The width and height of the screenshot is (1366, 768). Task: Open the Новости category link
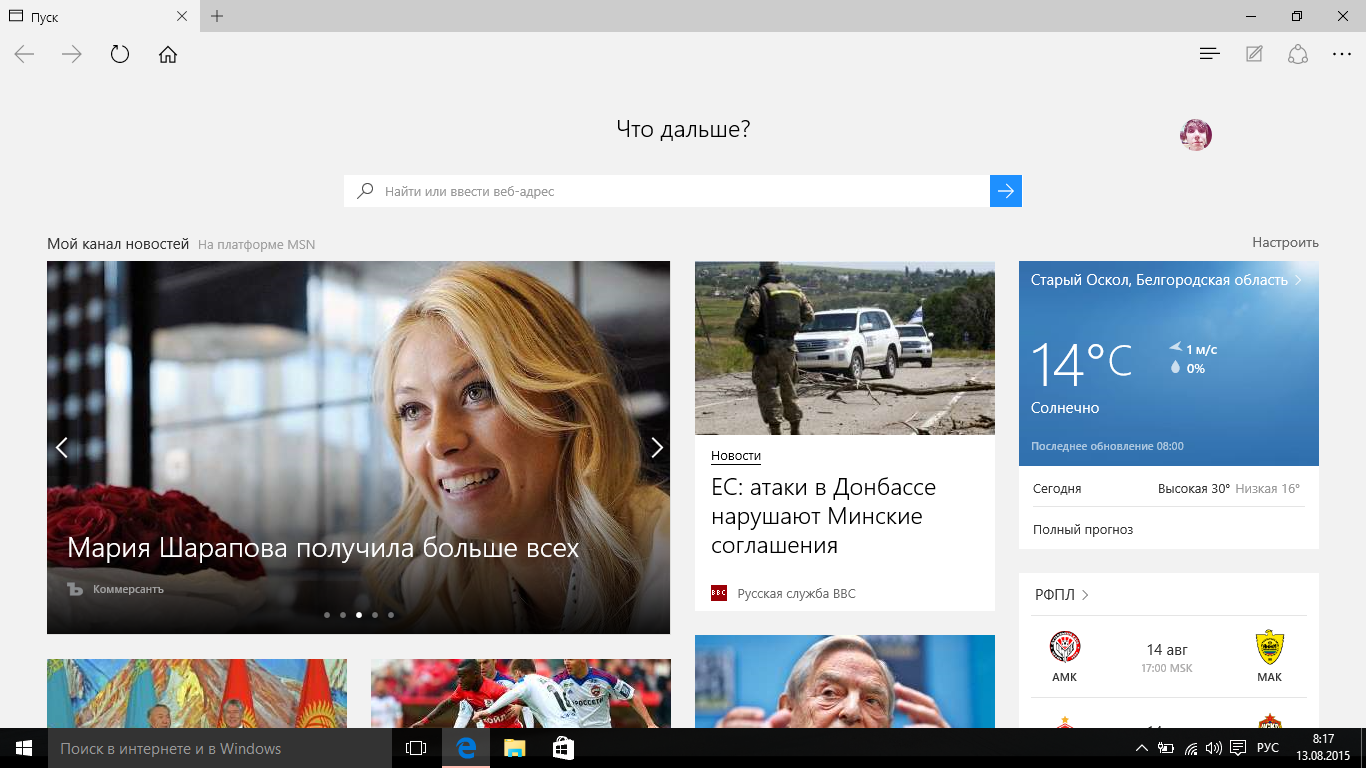(x=736, y=455)
